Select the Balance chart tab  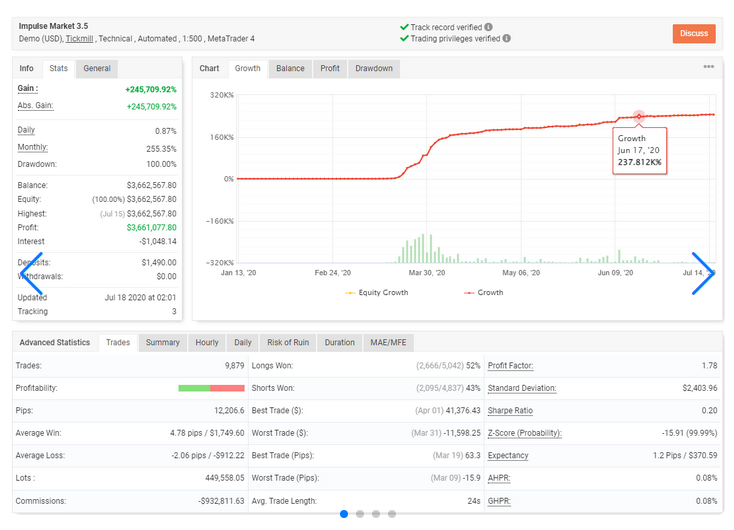pos(290,68)
